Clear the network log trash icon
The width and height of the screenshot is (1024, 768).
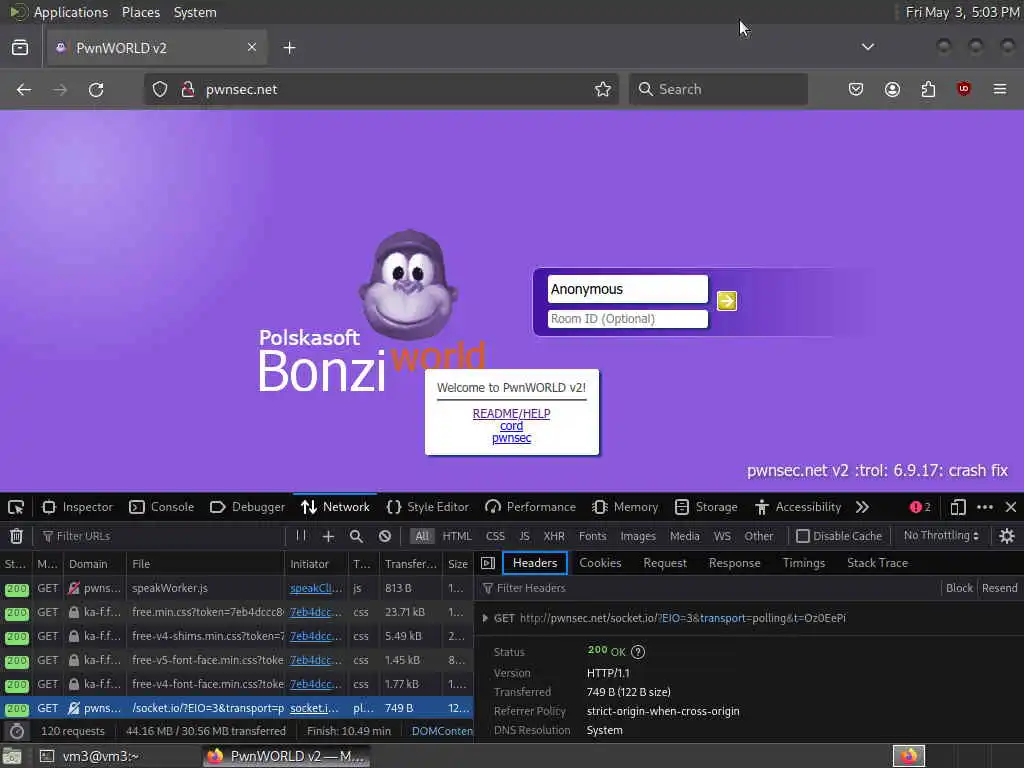(16, 536)
